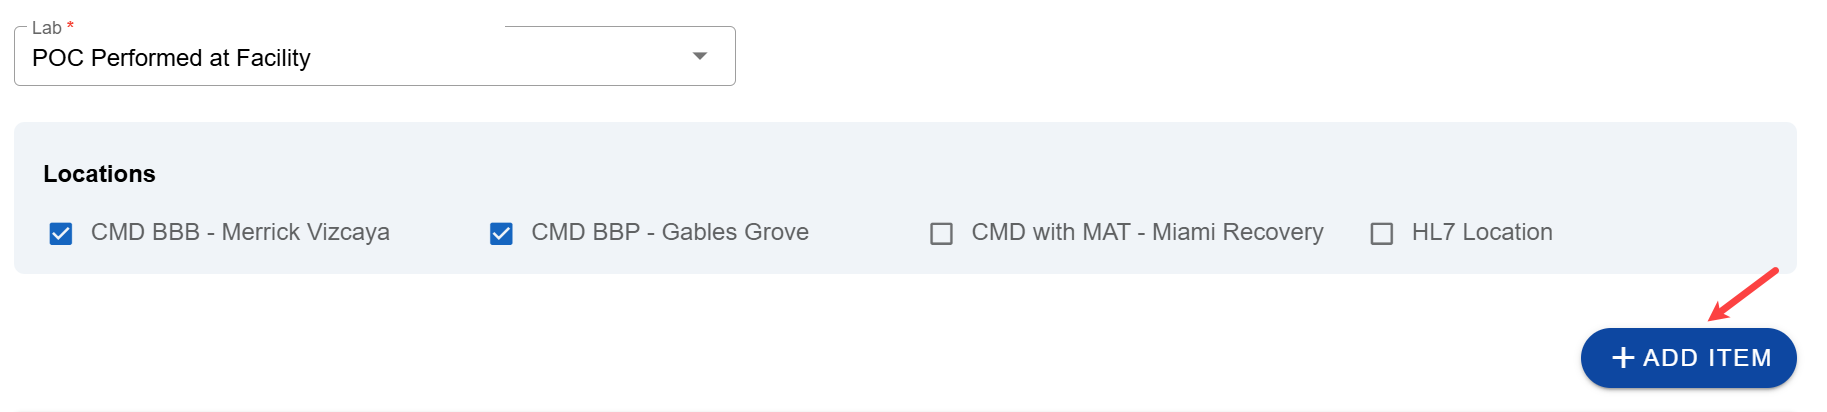This screenshot has width=1827, height=412.
Task: Click the red required asterisk beside Lab
Action: click(x=70, y=26)
